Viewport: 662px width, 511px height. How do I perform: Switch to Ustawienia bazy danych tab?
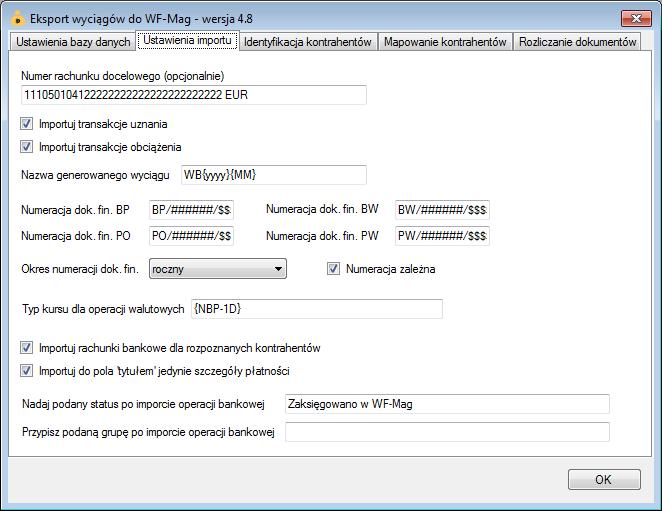[x=73, y=42]
